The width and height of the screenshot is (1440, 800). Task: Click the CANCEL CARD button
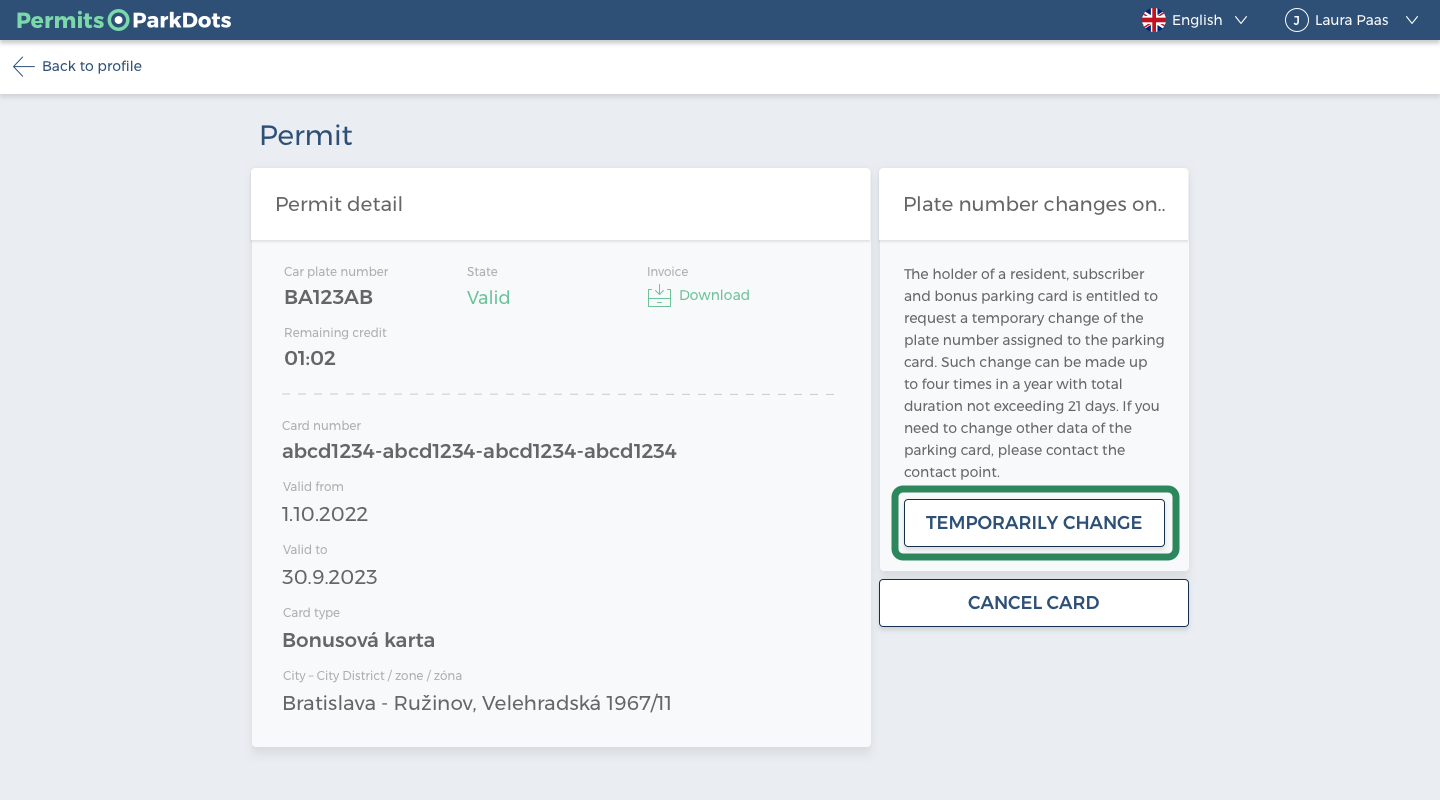tap(1034, 603)
